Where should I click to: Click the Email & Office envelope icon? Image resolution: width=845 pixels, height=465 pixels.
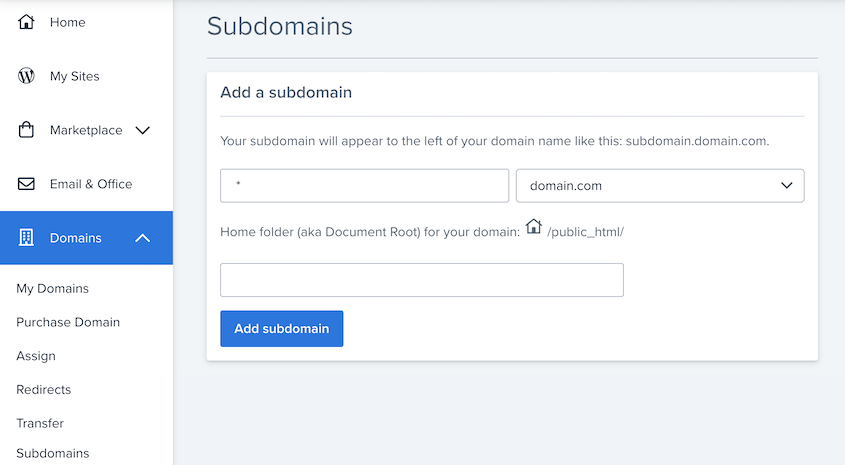click(x=26, y=184)
